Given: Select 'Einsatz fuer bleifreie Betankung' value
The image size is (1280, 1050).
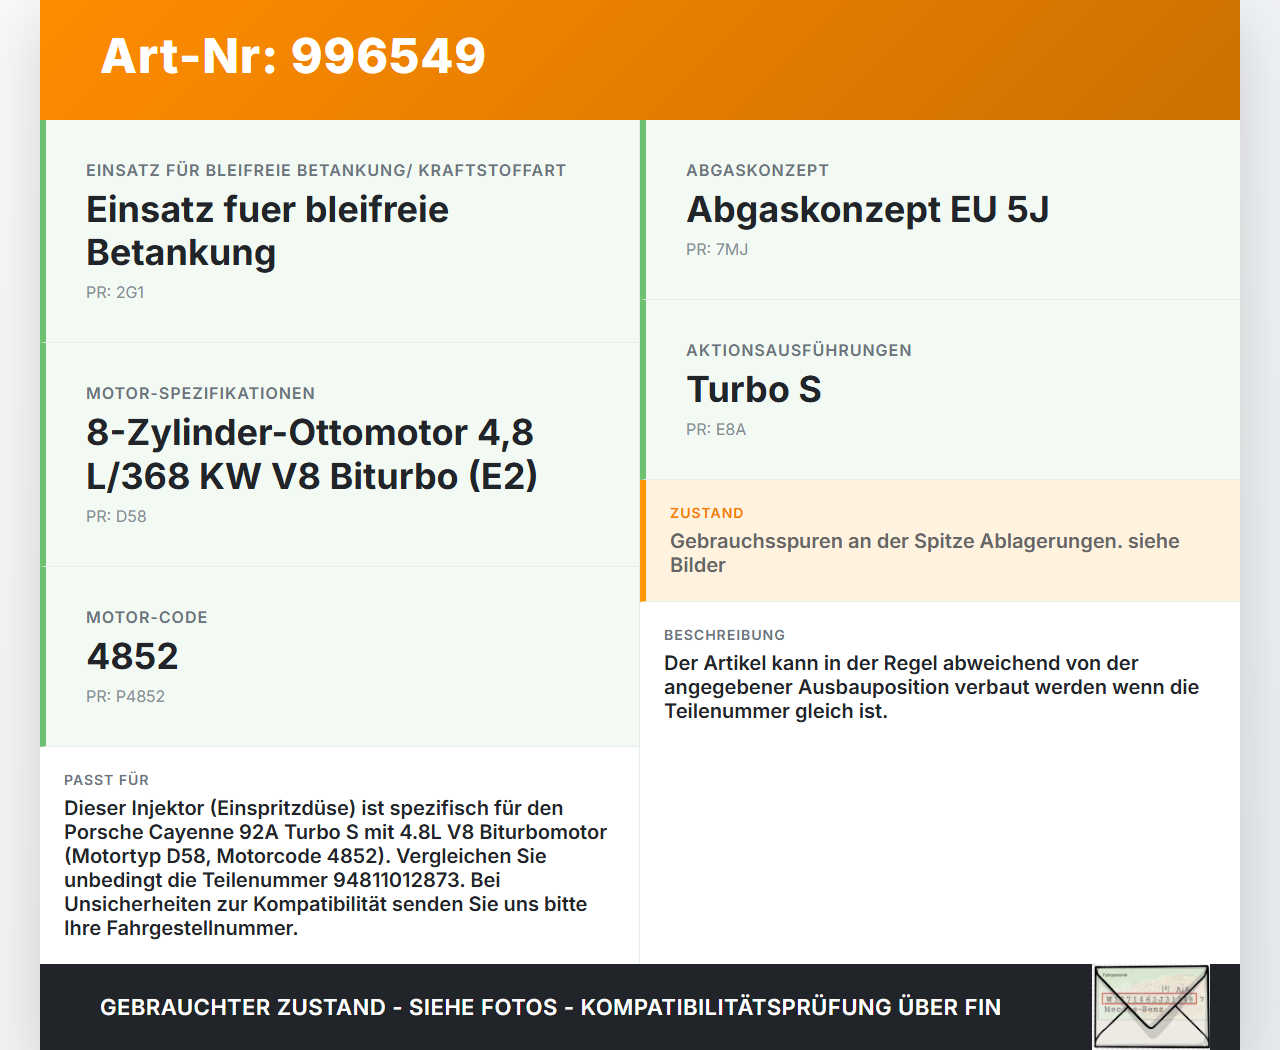Looking at the screenshot, I should pos(268,231).
